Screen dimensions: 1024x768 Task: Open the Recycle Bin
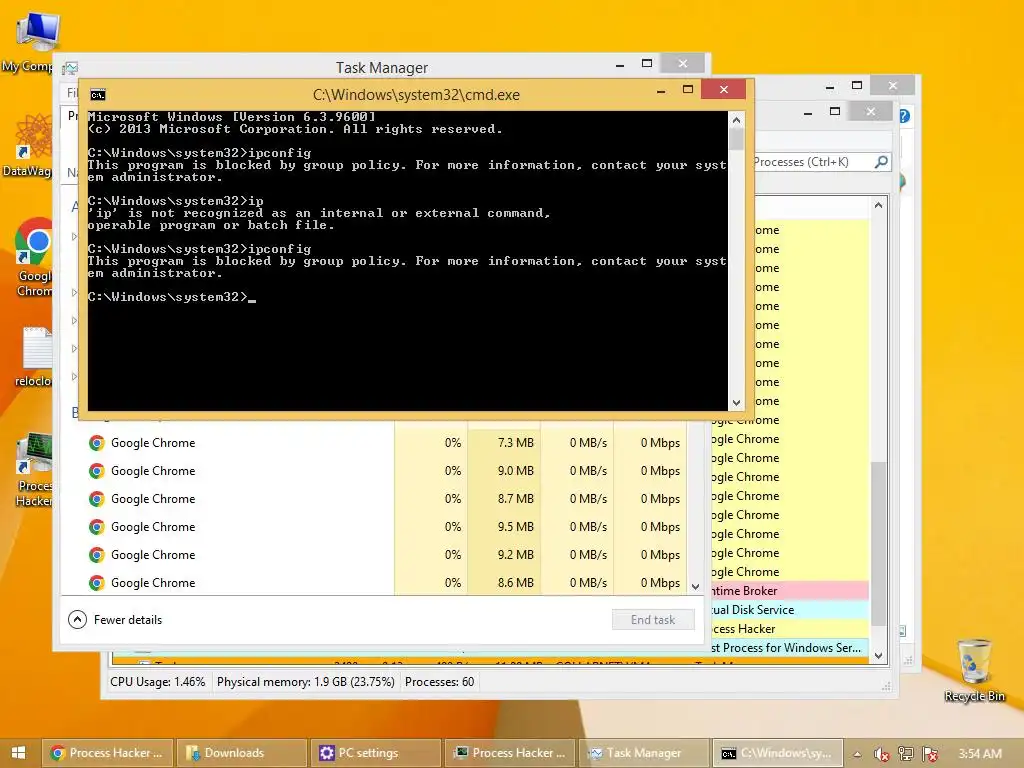point(974,670)
